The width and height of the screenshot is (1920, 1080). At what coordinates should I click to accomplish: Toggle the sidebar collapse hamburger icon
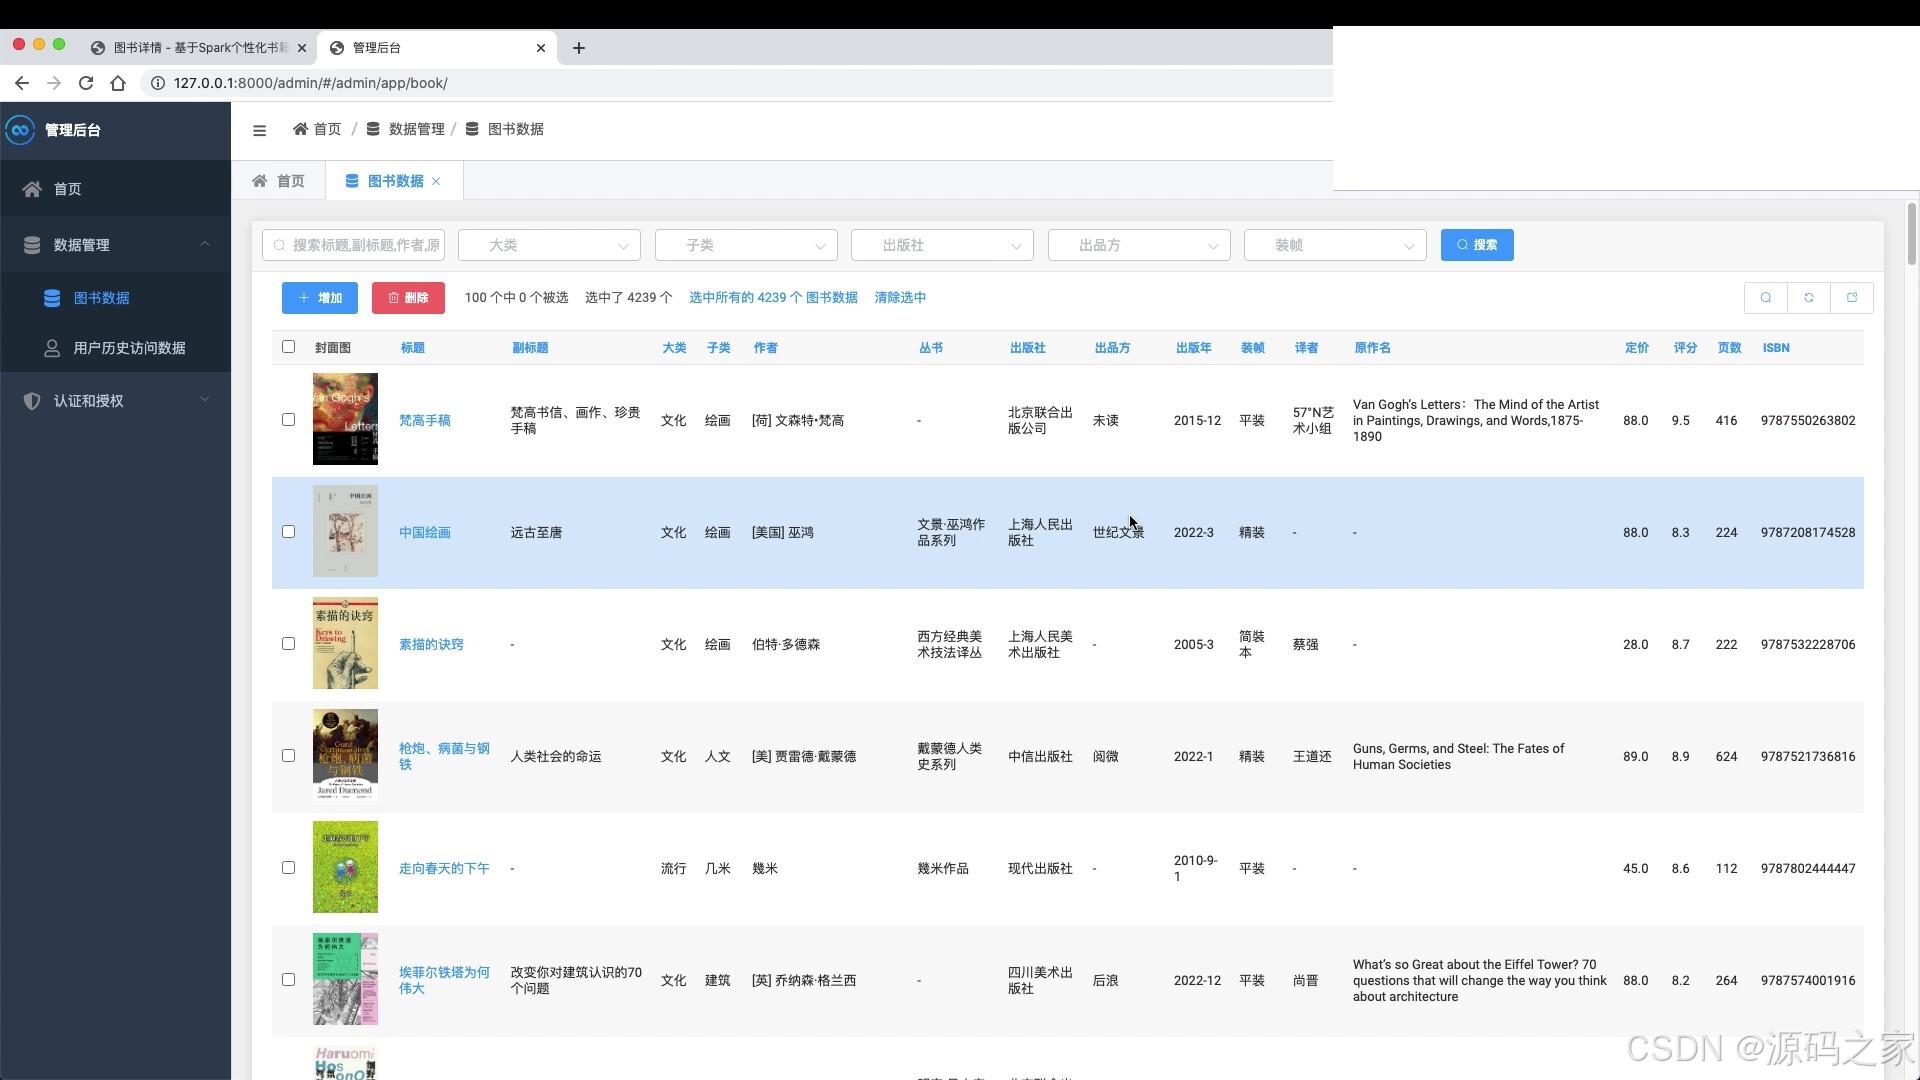[259, 130]
